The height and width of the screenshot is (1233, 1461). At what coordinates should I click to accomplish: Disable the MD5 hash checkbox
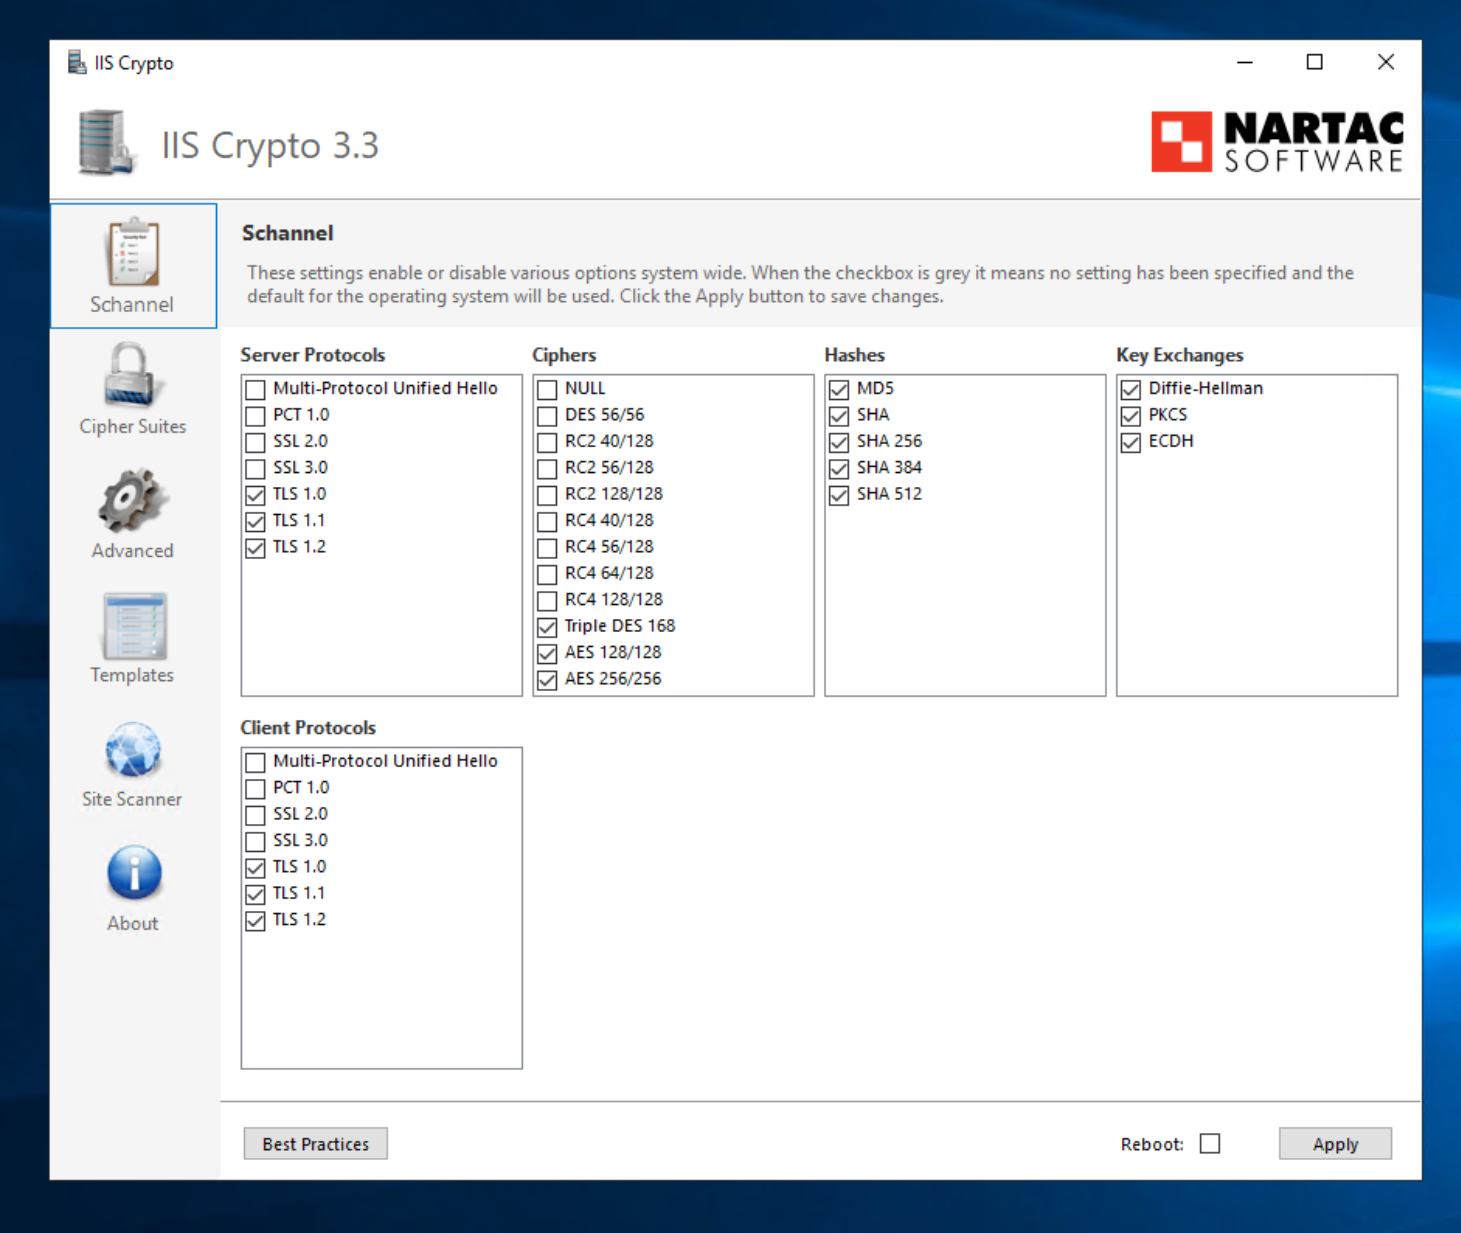(840, 390)
